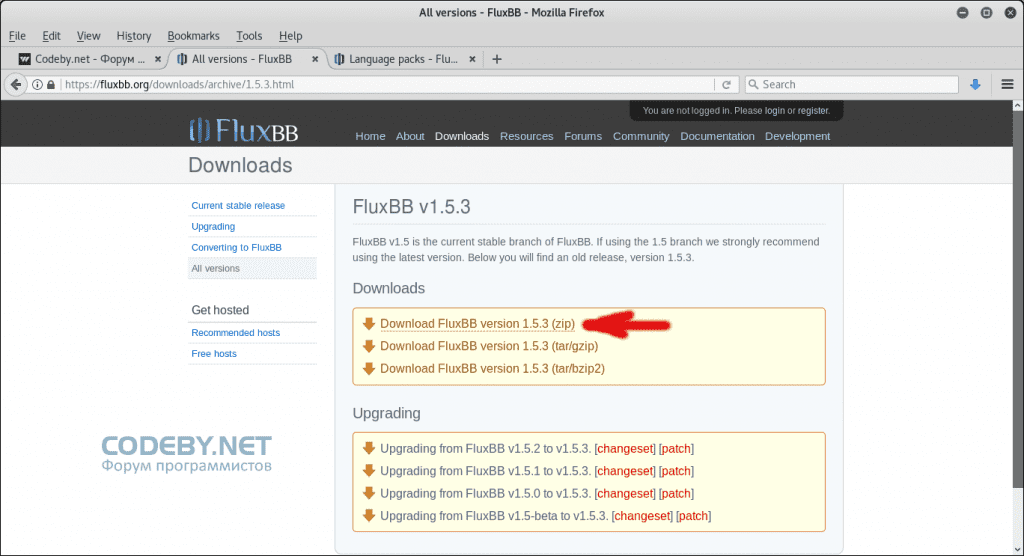Click the register link
1024x556 pixels.
tap(812, 110)
